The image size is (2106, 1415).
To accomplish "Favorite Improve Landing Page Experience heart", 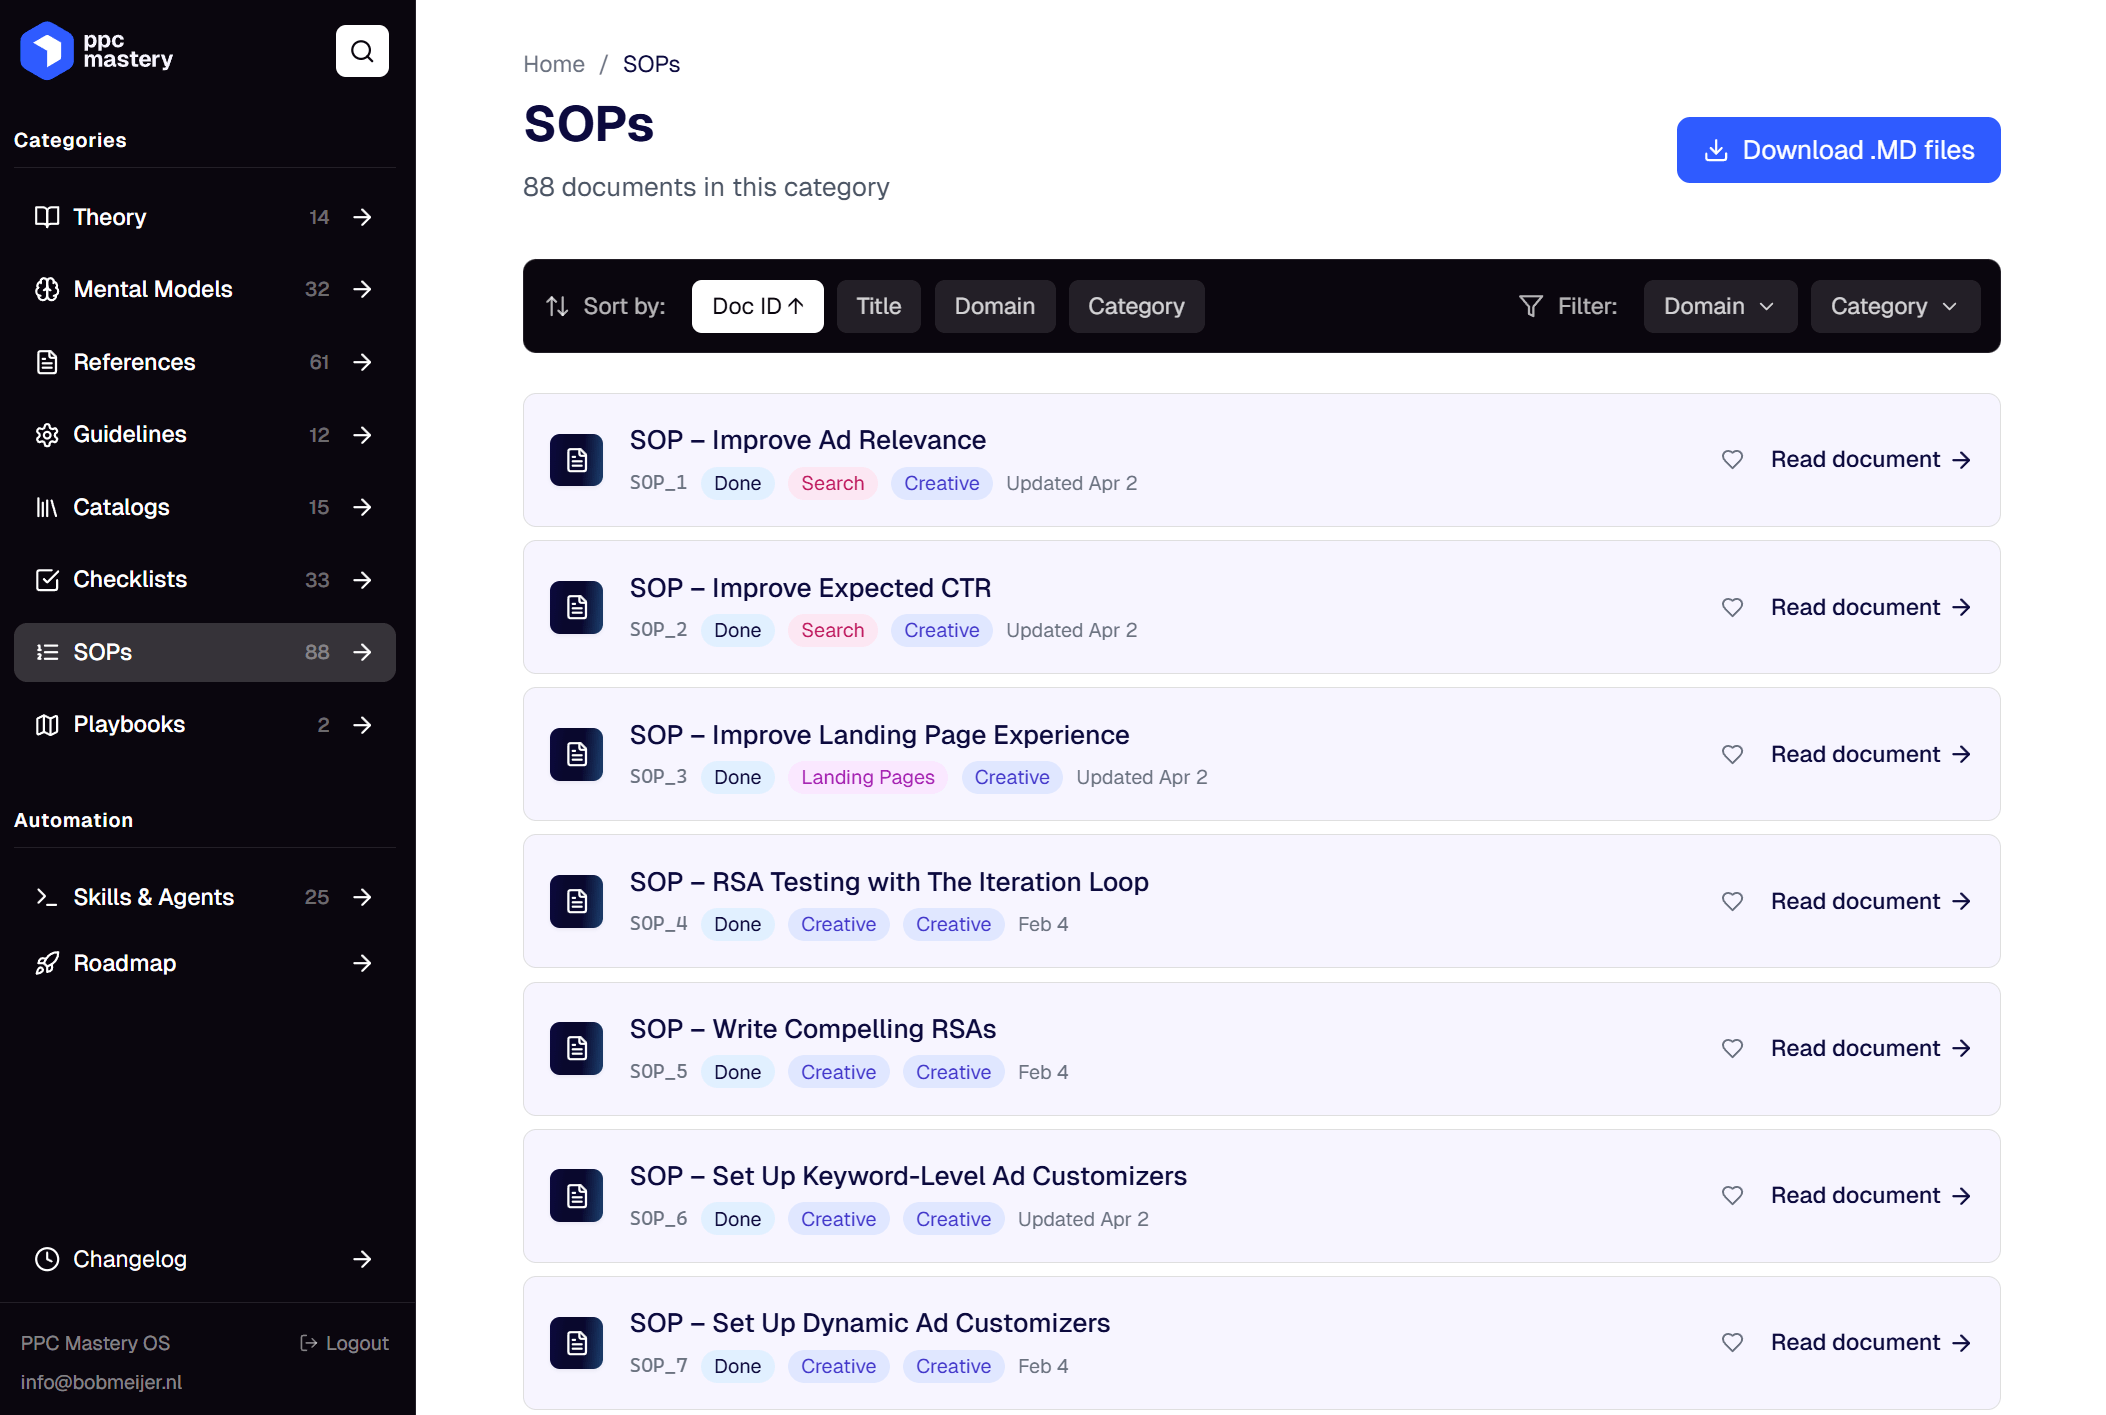I will pyautogui.click(x=1732, y=754).
